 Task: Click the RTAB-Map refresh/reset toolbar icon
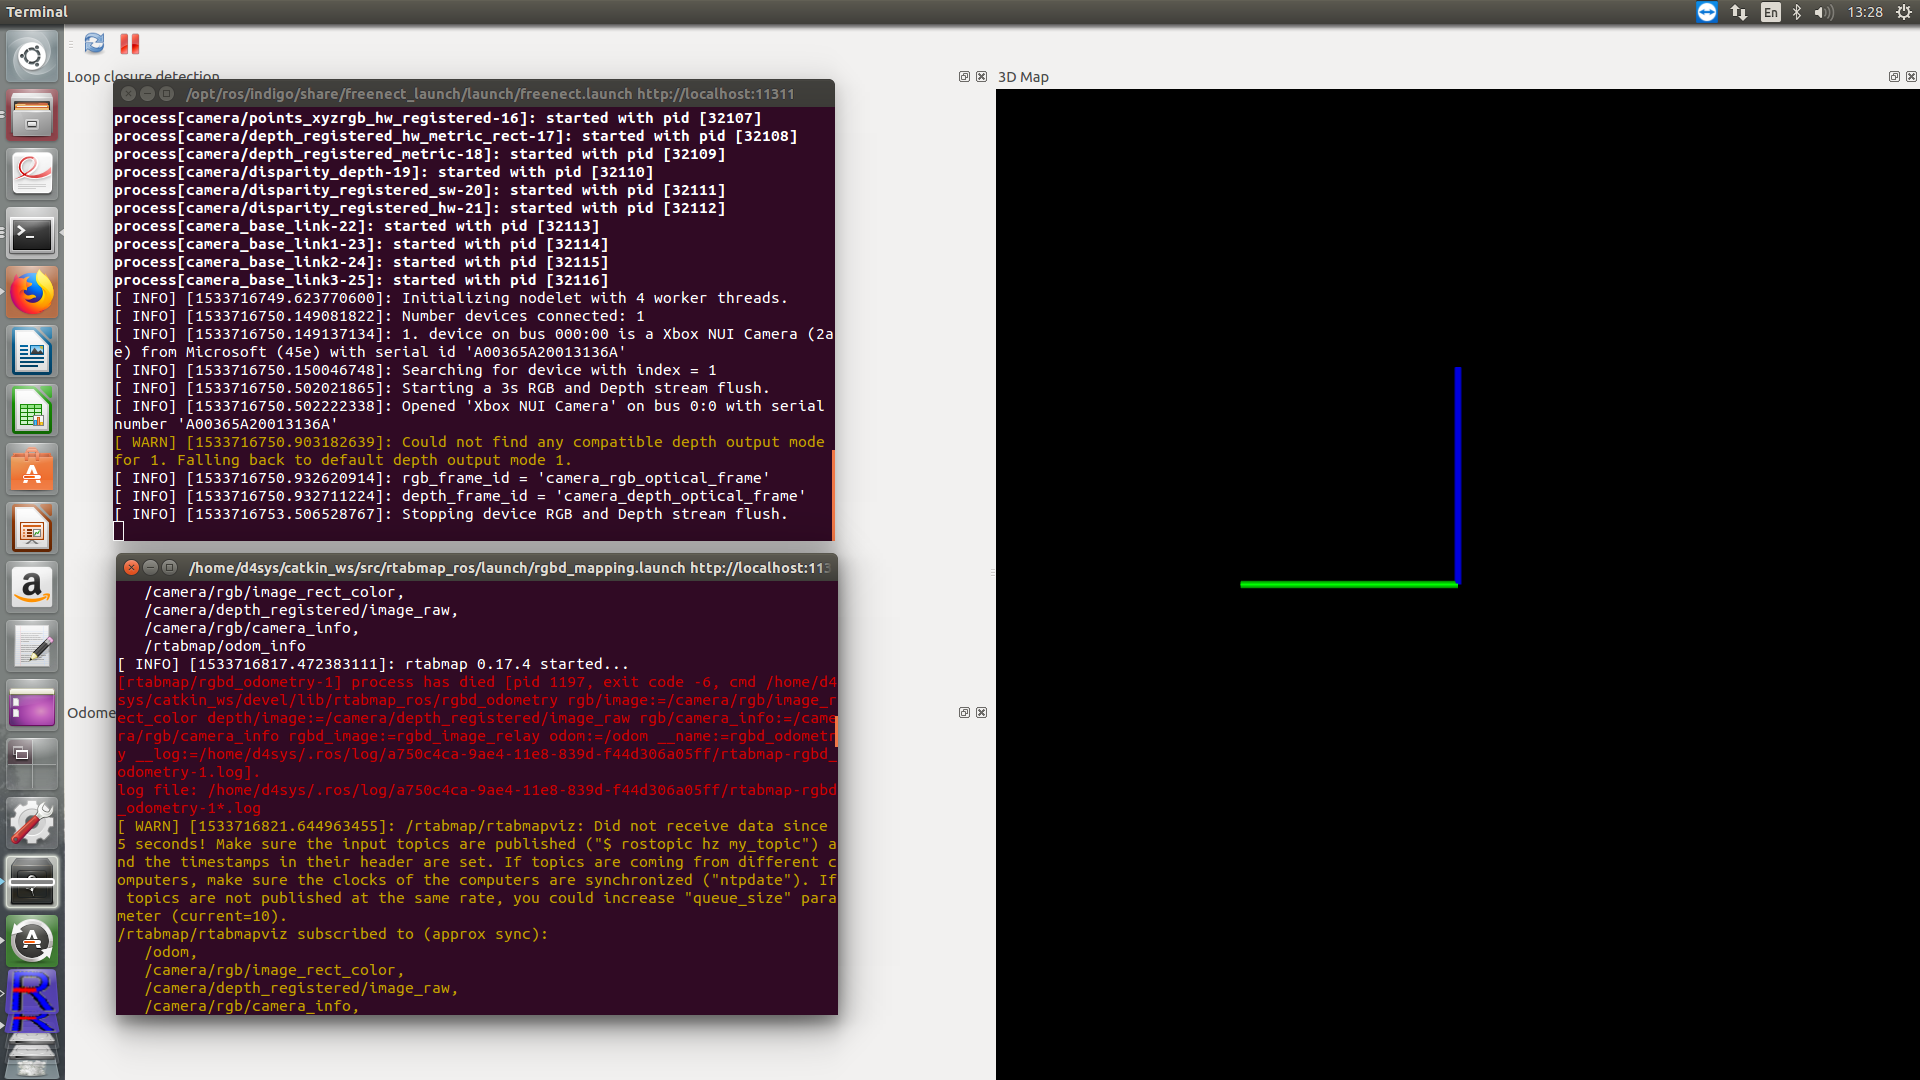[x=95, y=43]
